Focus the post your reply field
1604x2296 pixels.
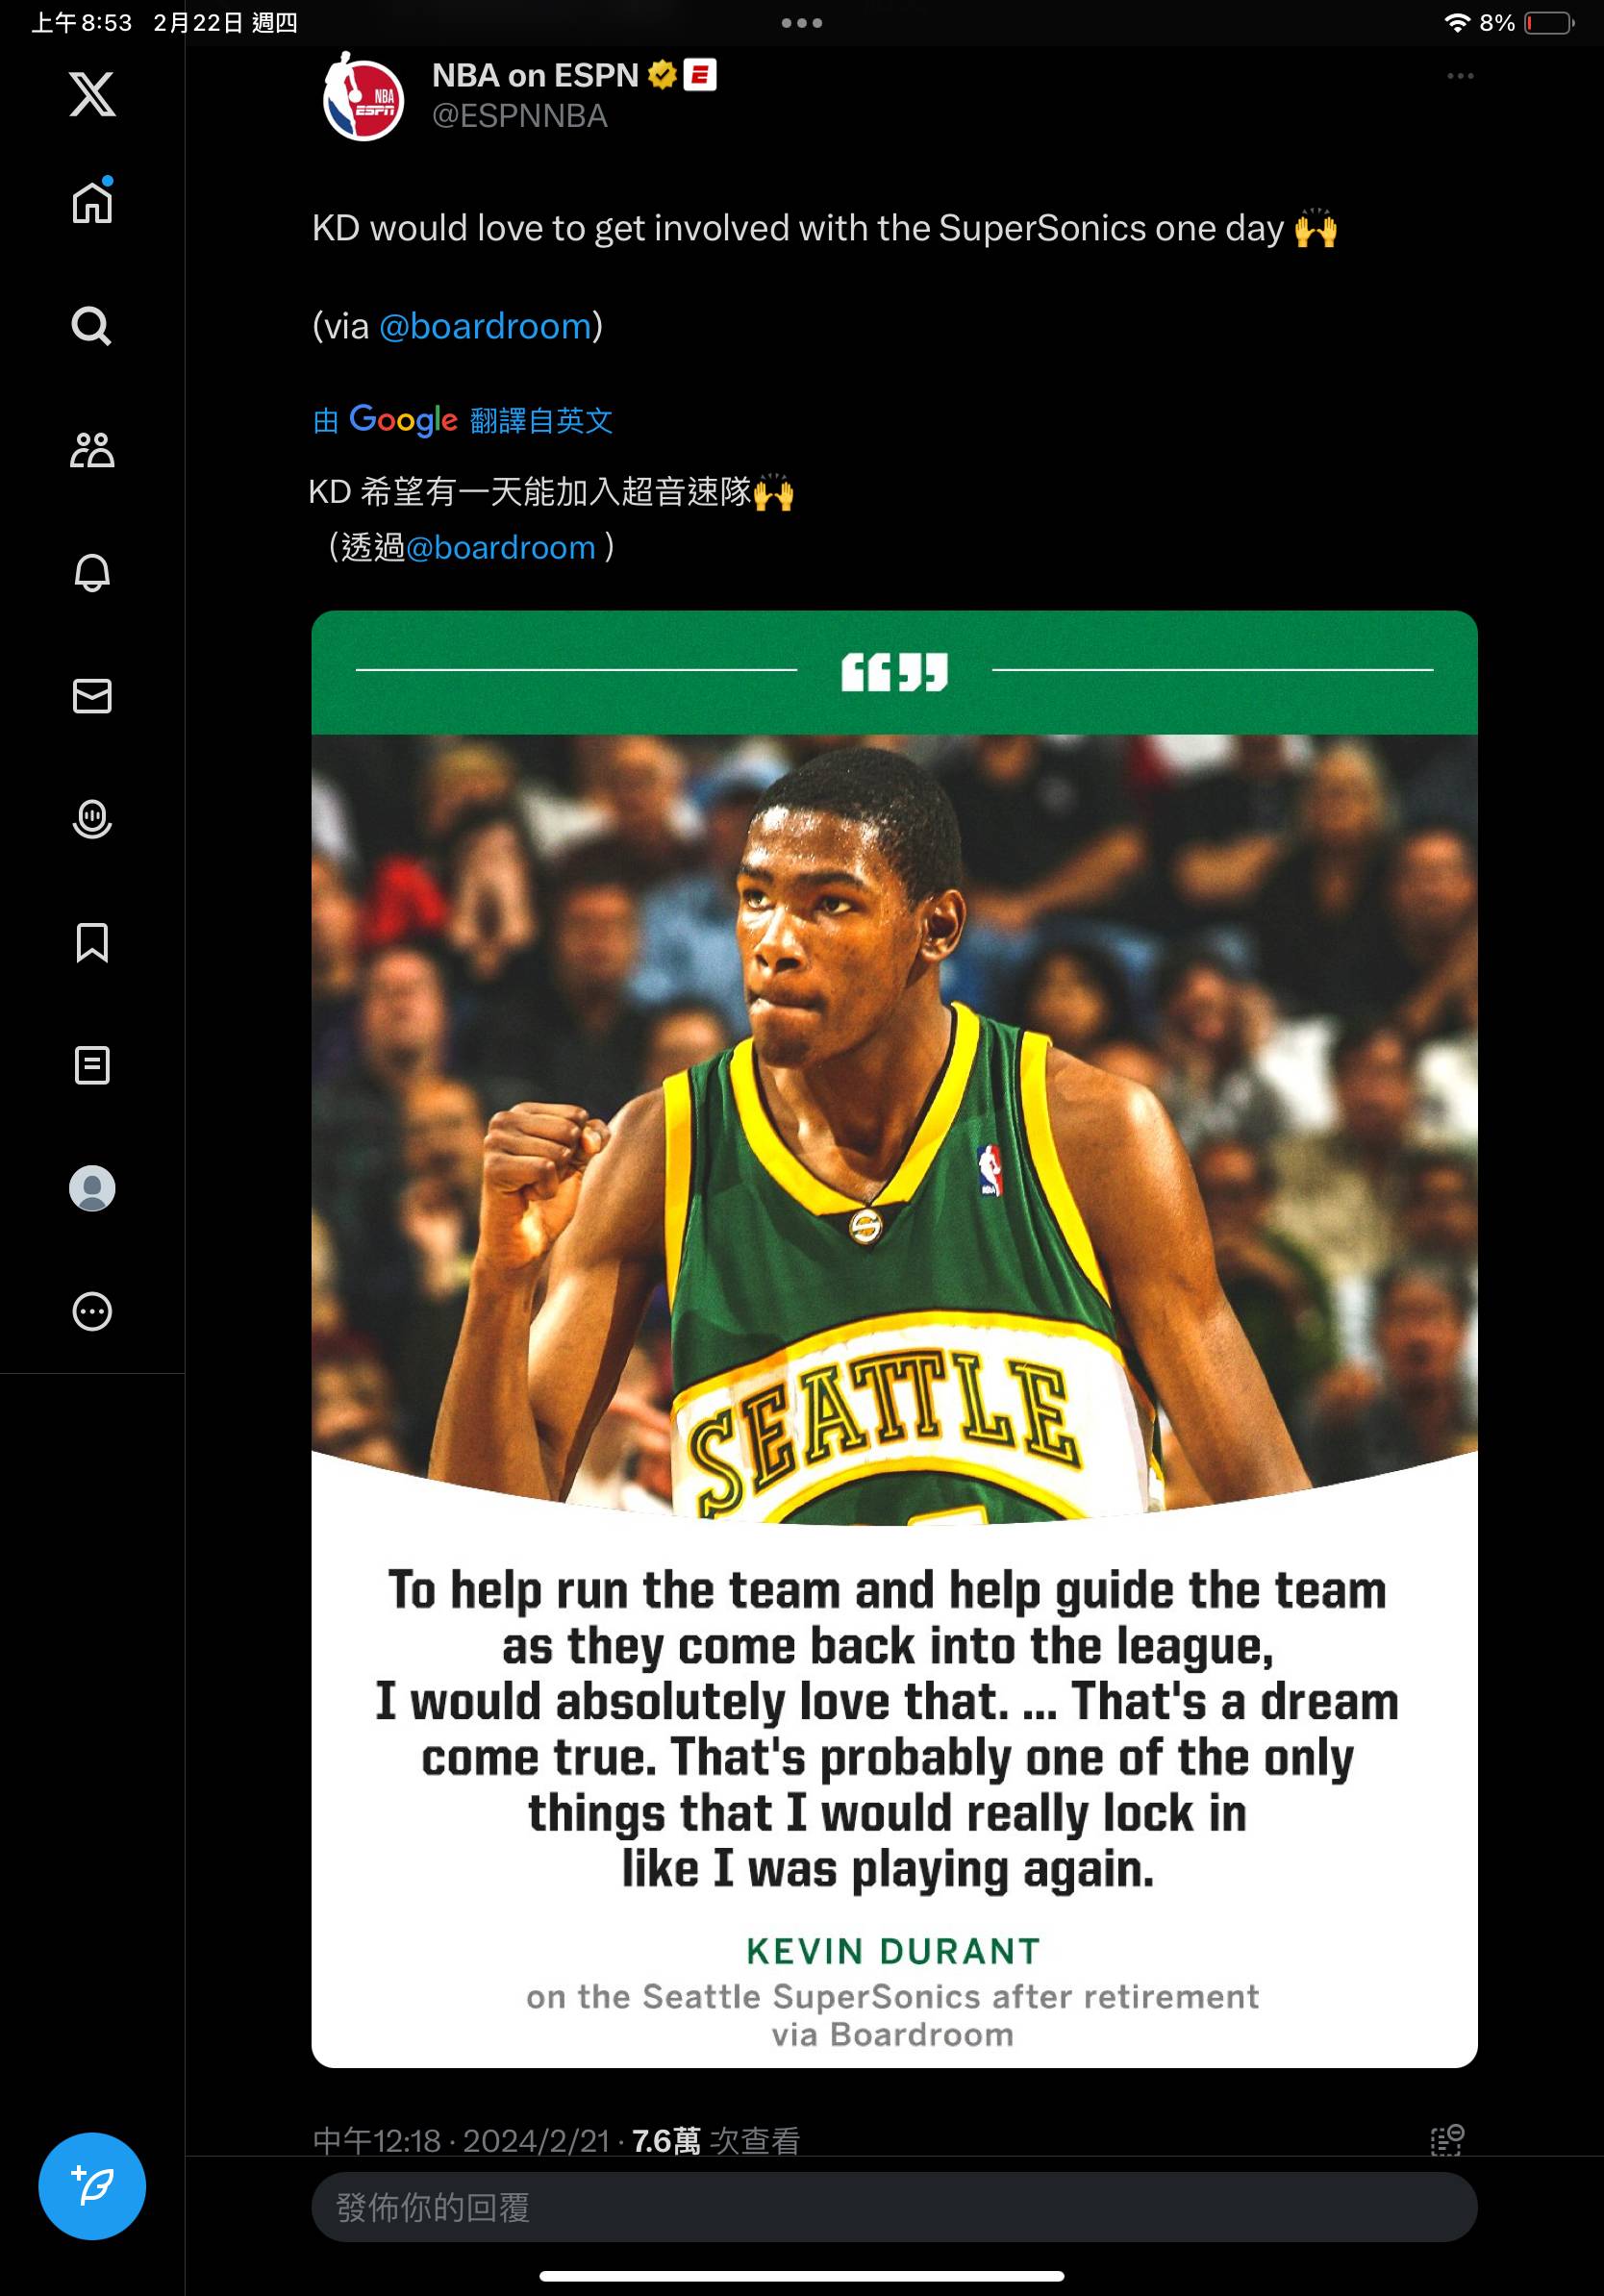point(894,2206)
